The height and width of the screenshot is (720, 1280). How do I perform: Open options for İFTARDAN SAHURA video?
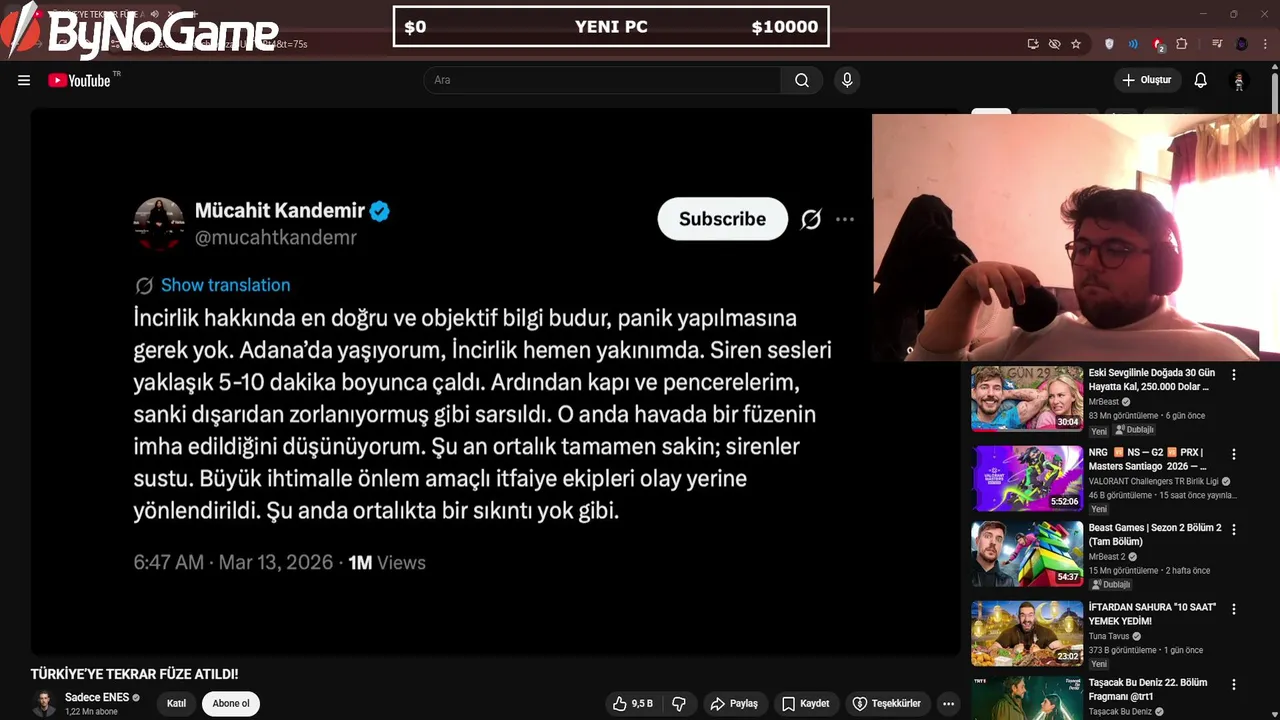(x=1233, y=608)
